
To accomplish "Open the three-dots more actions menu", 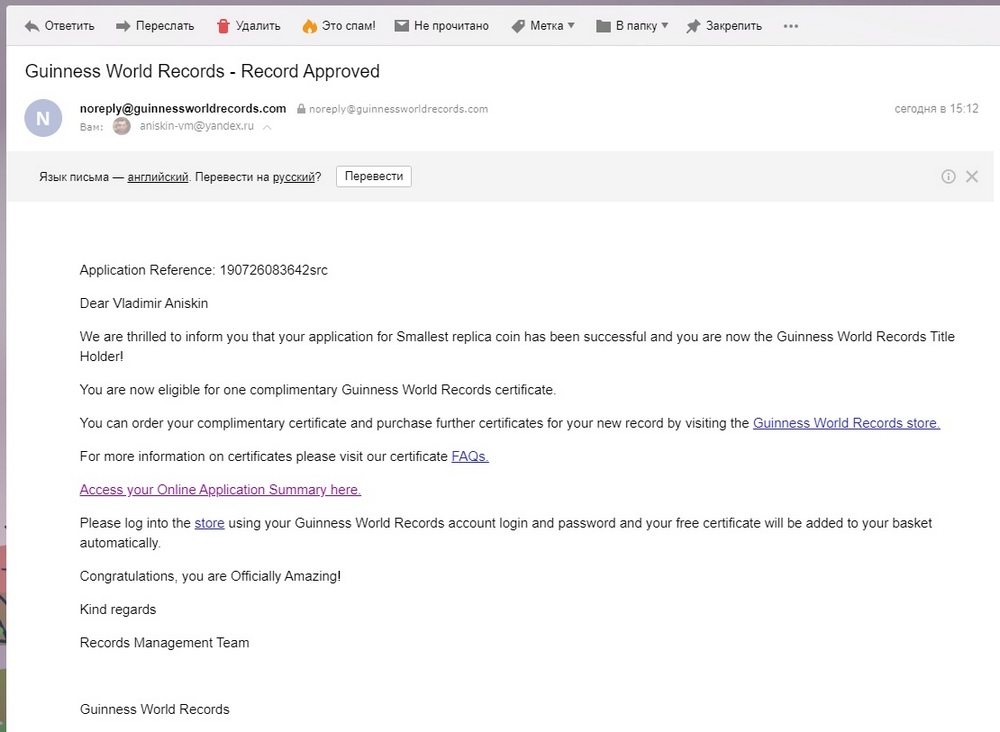I will pyautogui.click(x=791, y=26).
